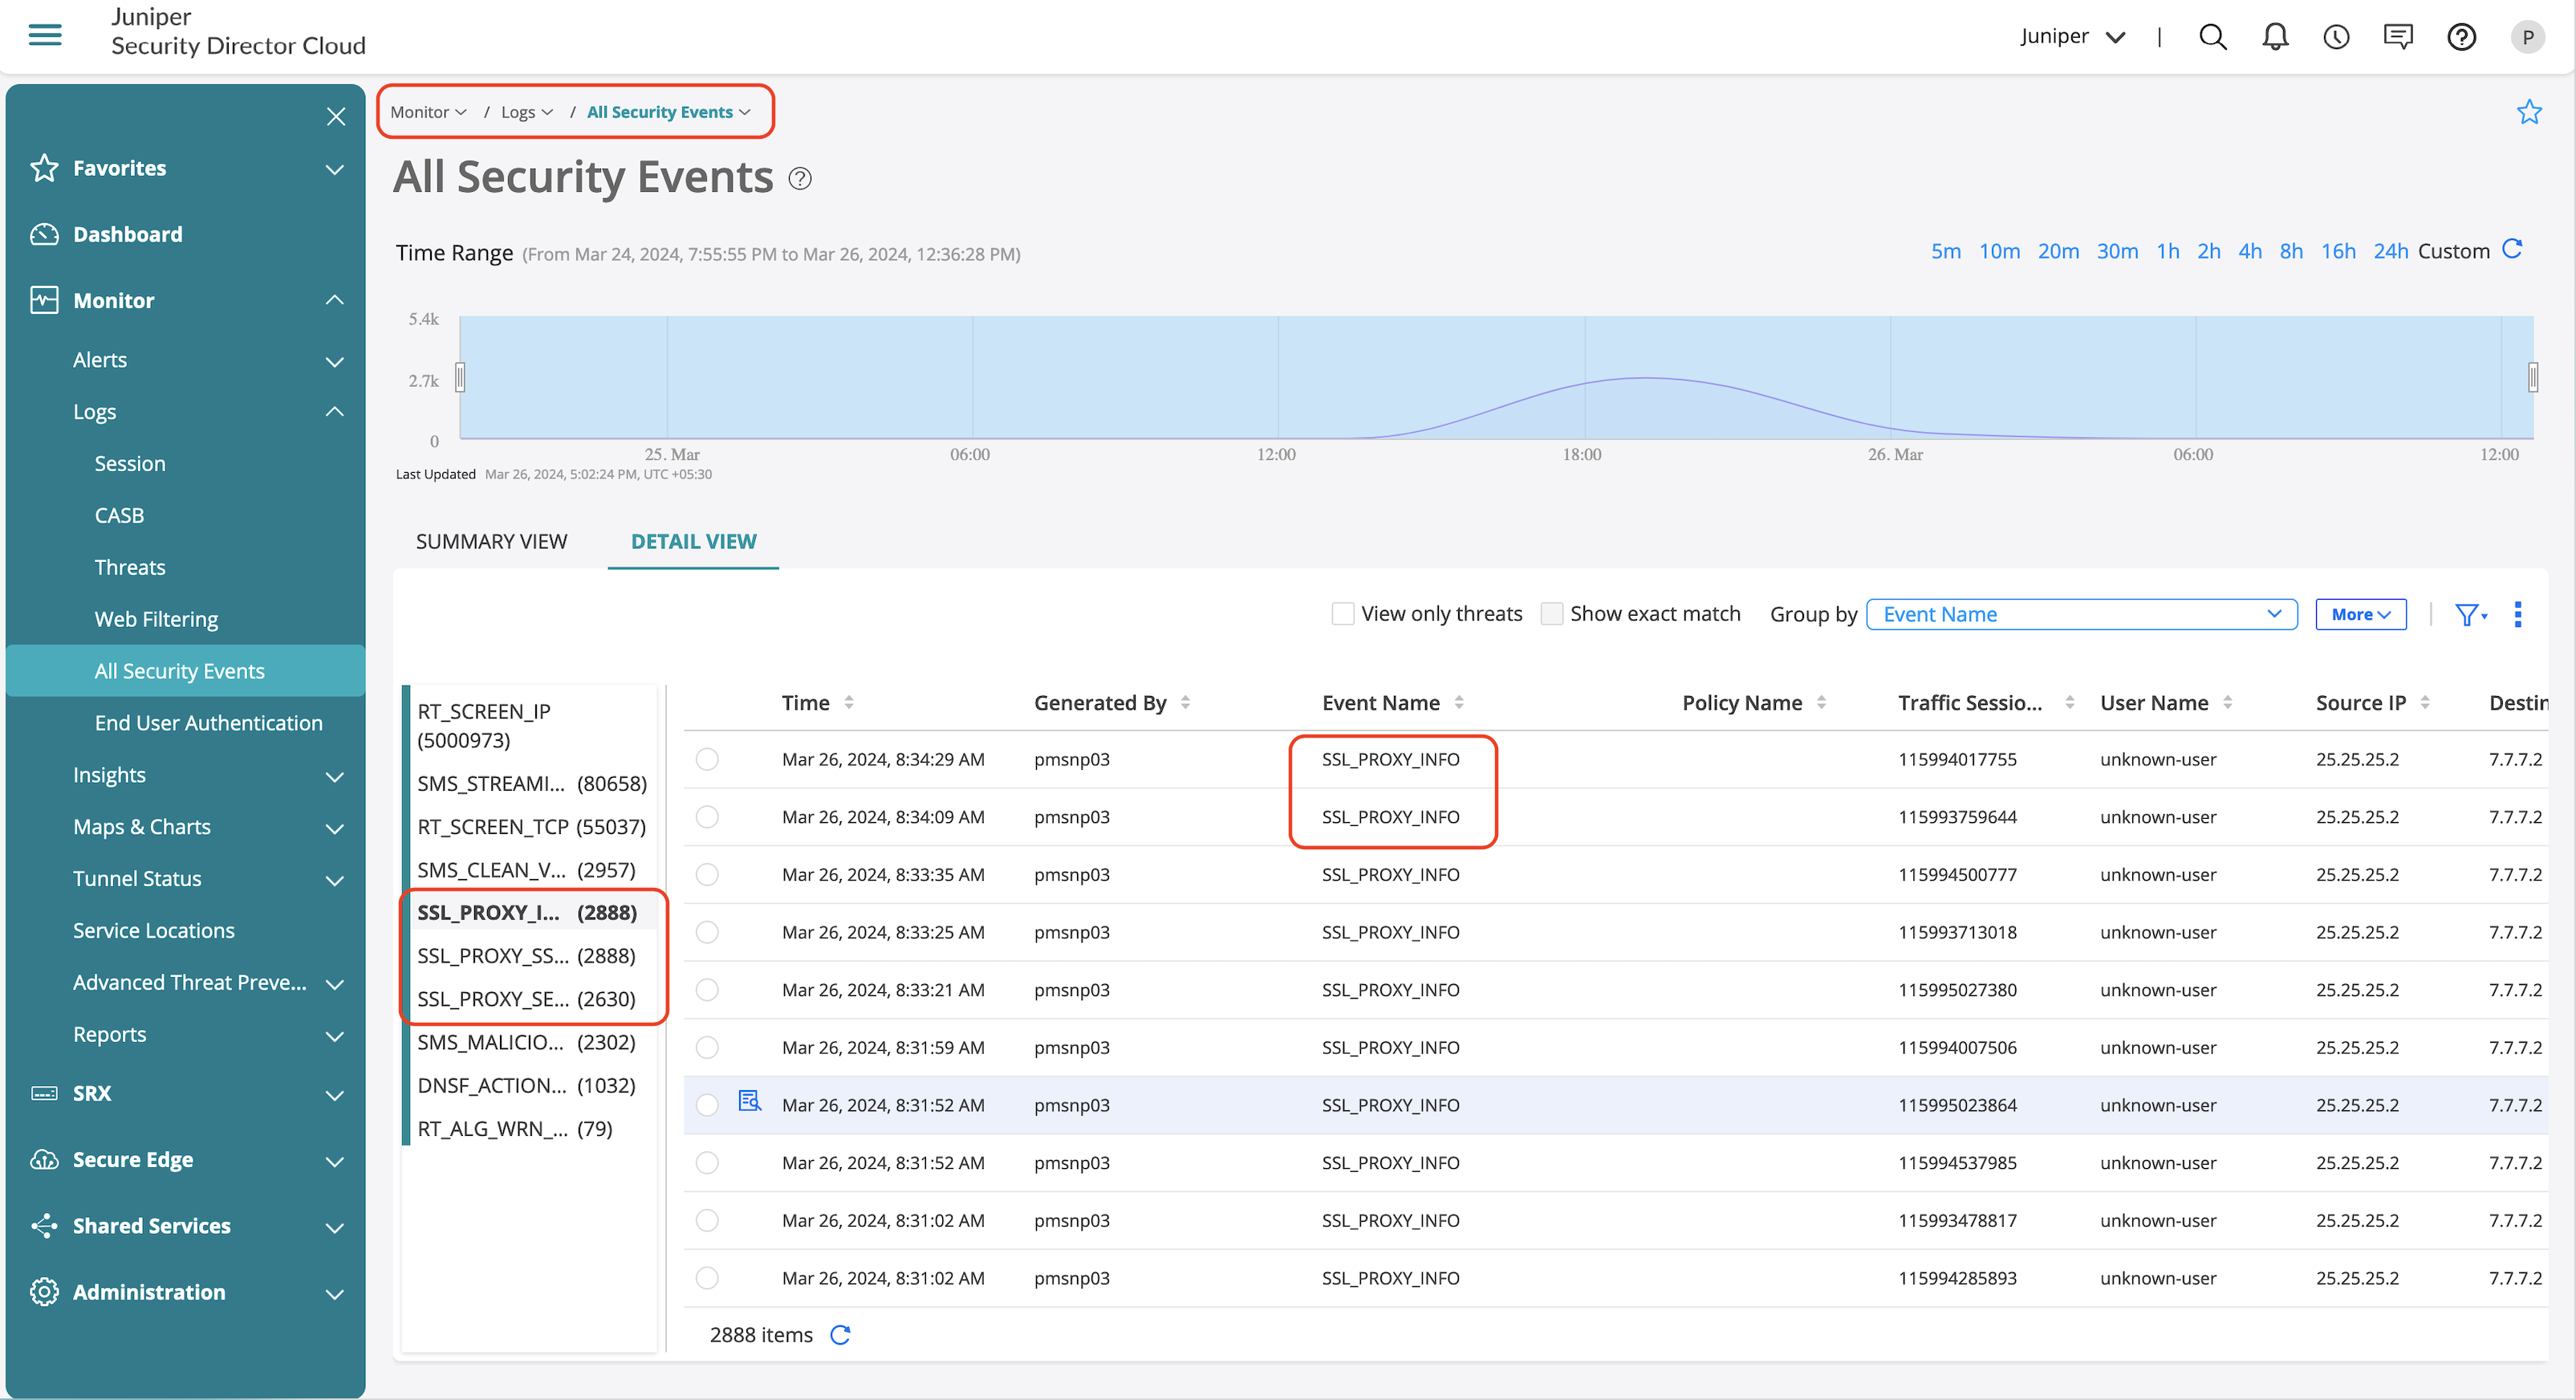Choose the Custom time range link
The width and height of the screenshot is (2576, 1400).
2453,251
